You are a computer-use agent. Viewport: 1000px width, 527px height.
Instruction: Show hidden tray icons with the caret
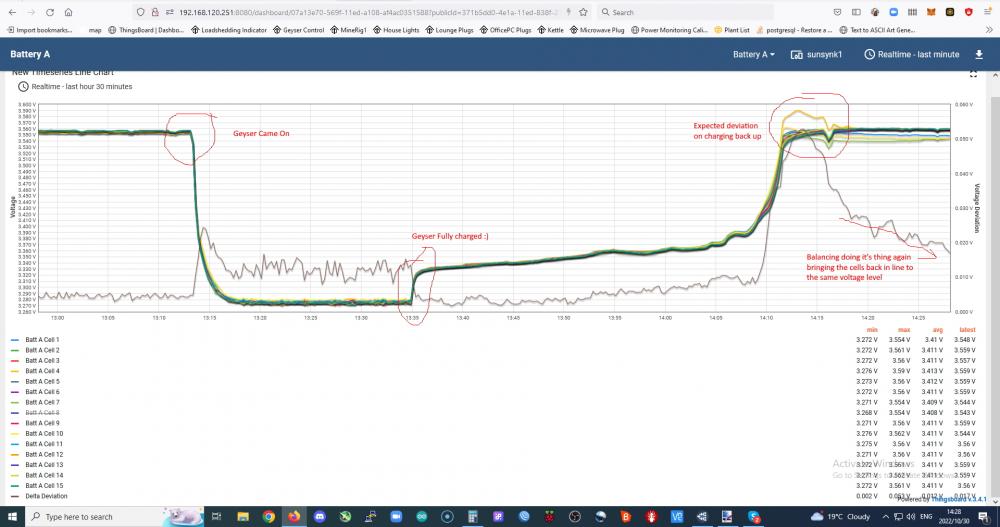click(x=885, y=516)
